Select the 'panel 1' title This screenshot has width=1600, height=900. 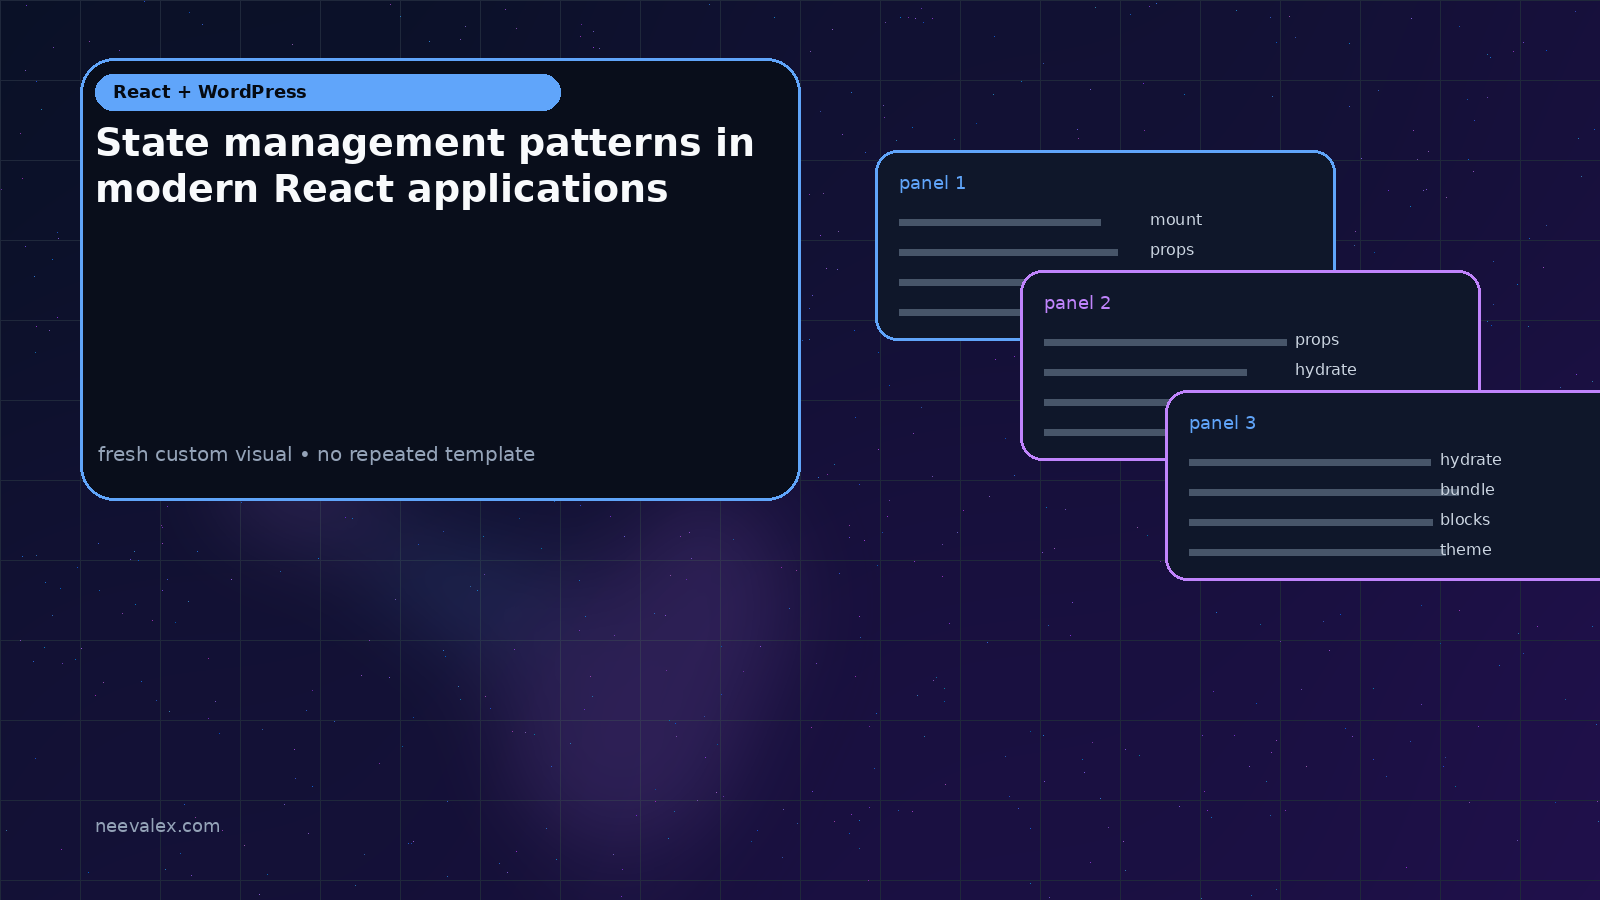tap(932, 183)
